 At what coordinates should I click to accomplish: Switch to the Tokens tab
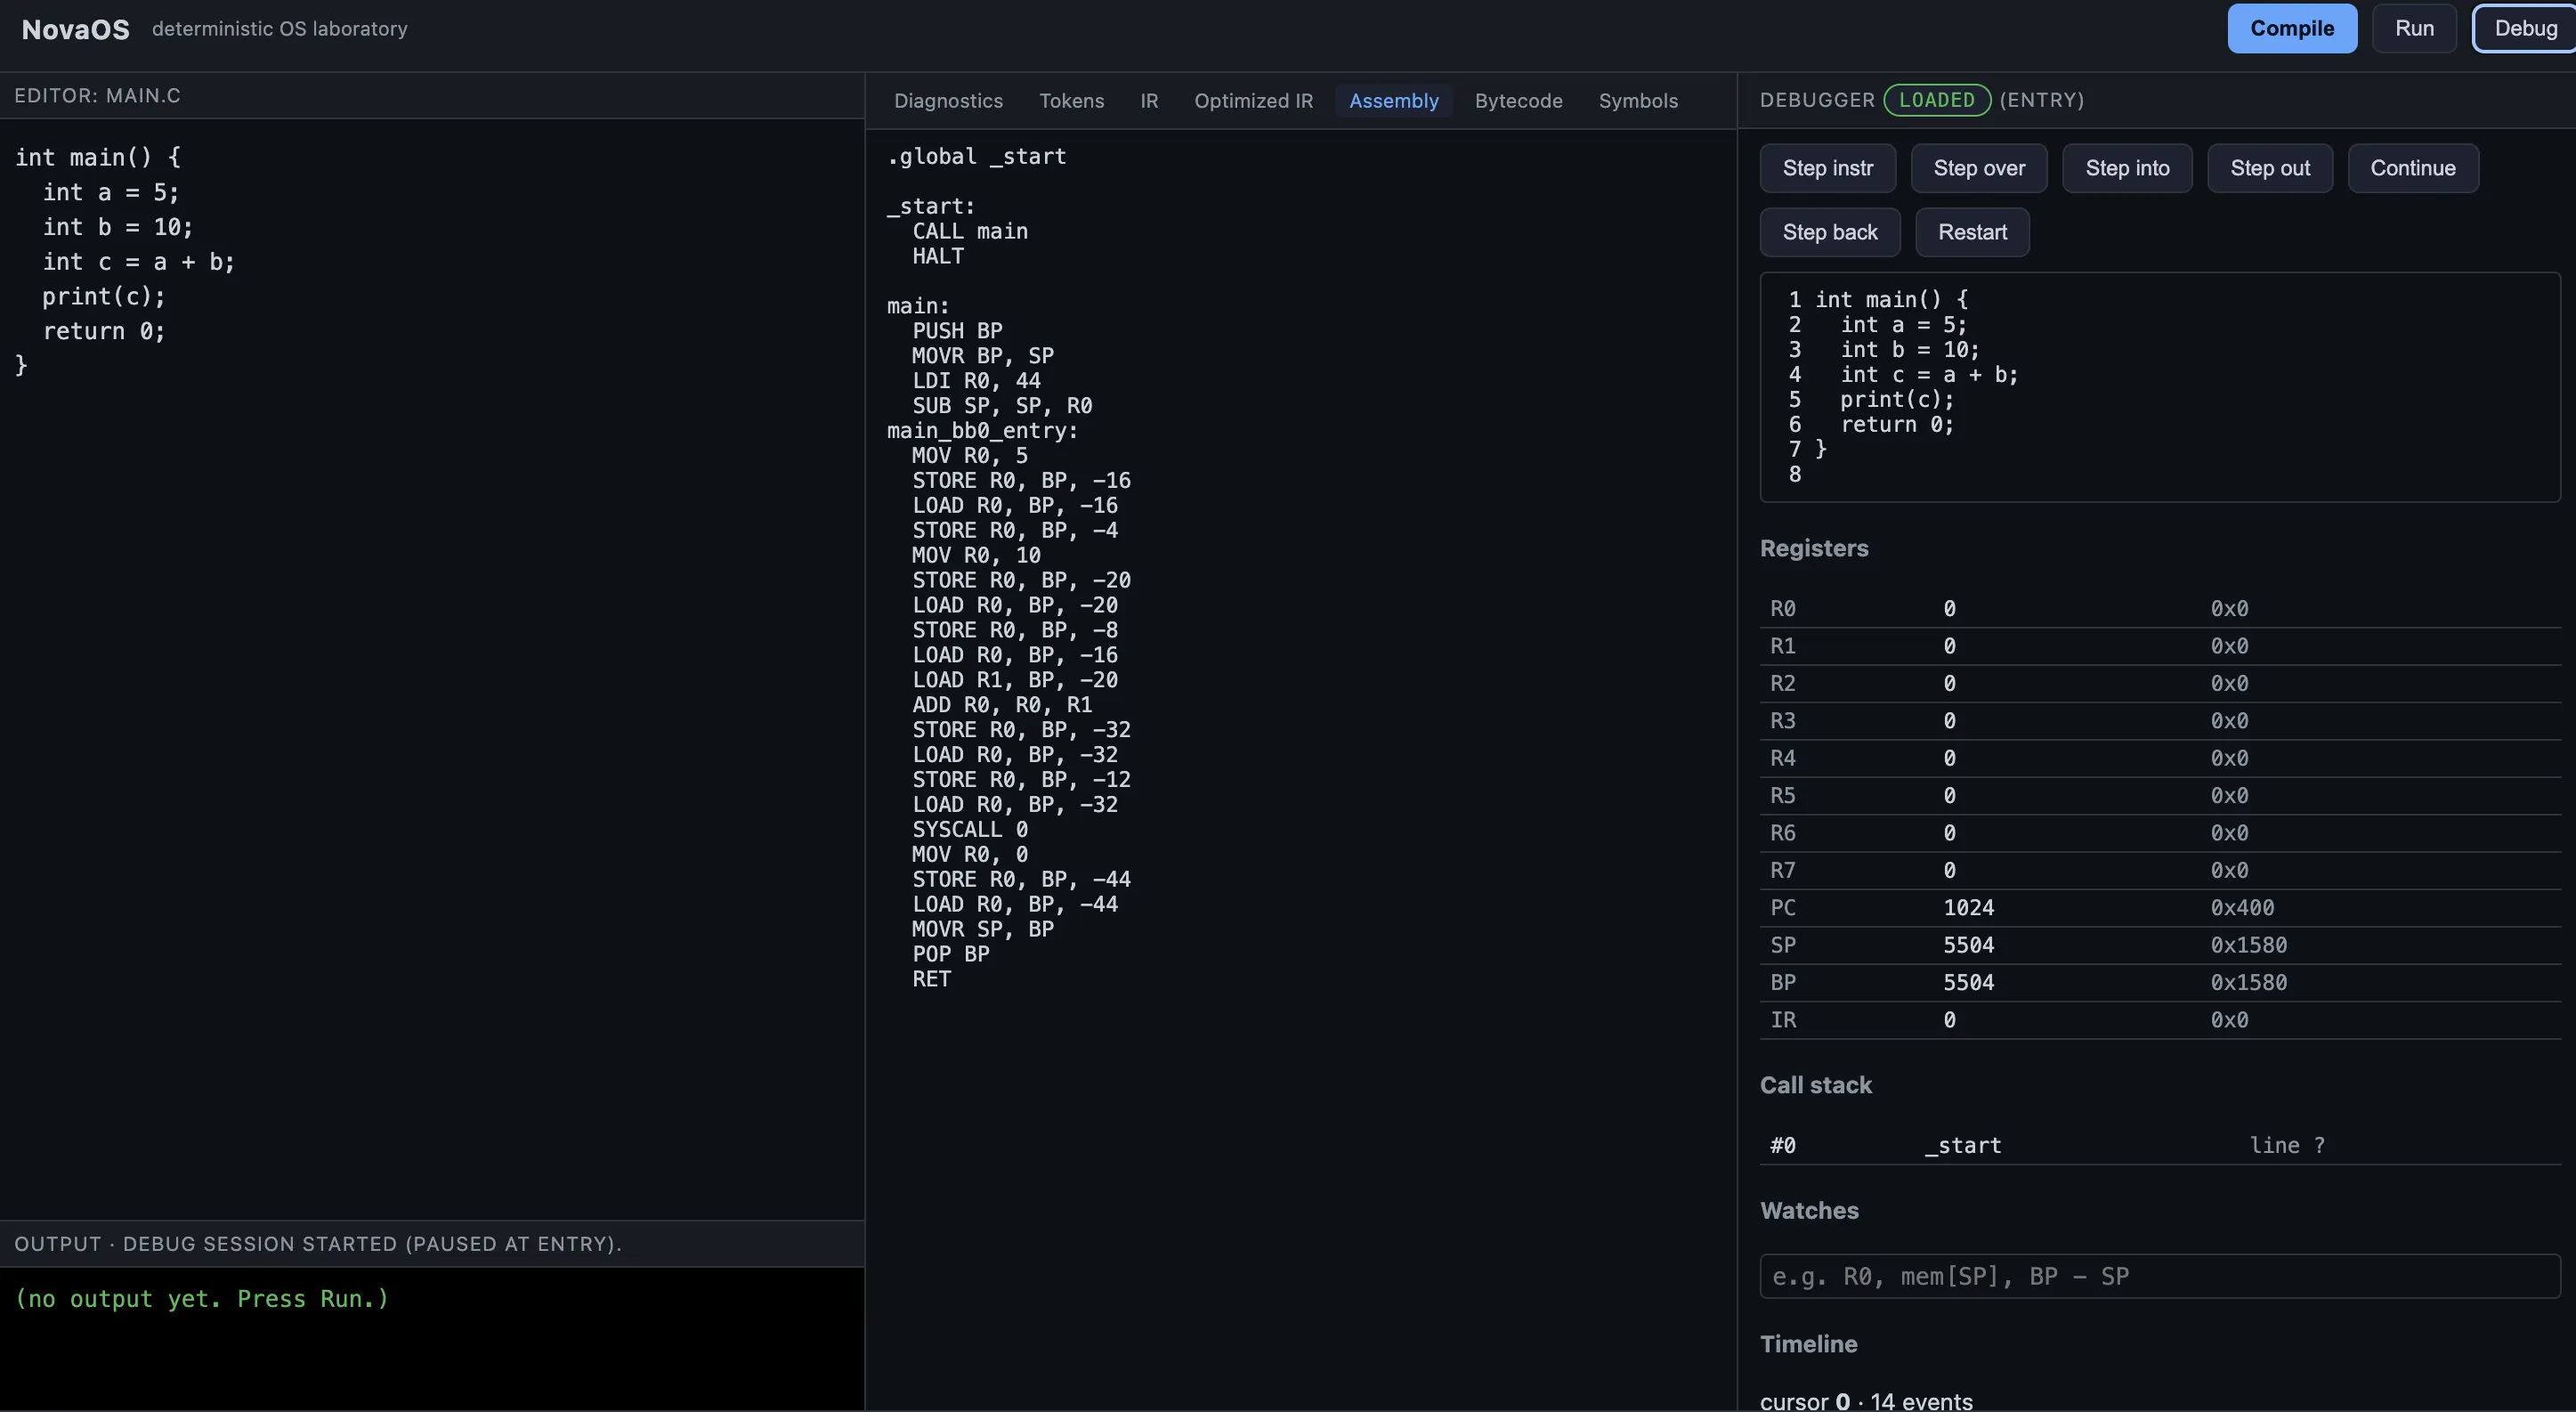point(1071,101)
